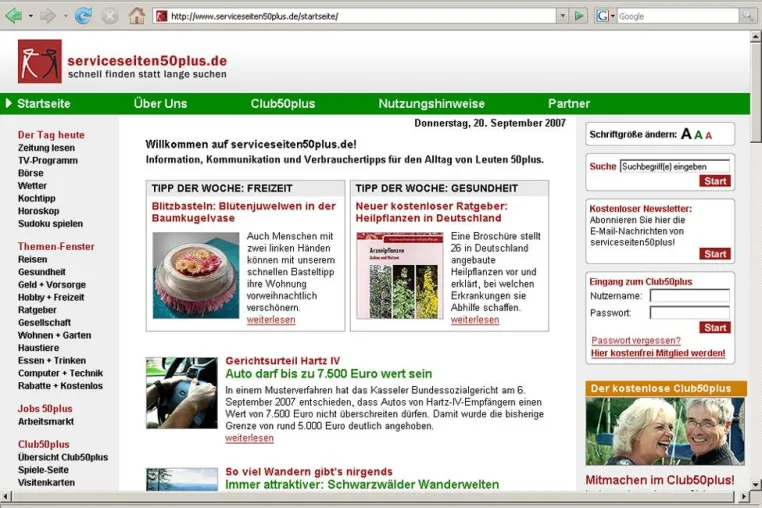Viewport: 762px width, 508px height.
Task: Go to the browser Home icon
Action: [137, 16]
